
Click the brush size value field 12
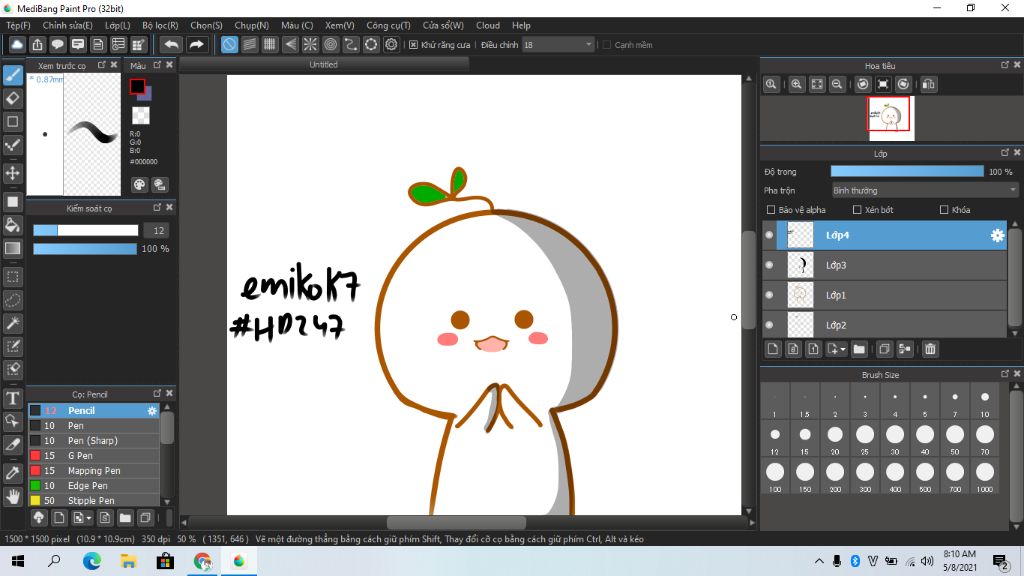157,231
